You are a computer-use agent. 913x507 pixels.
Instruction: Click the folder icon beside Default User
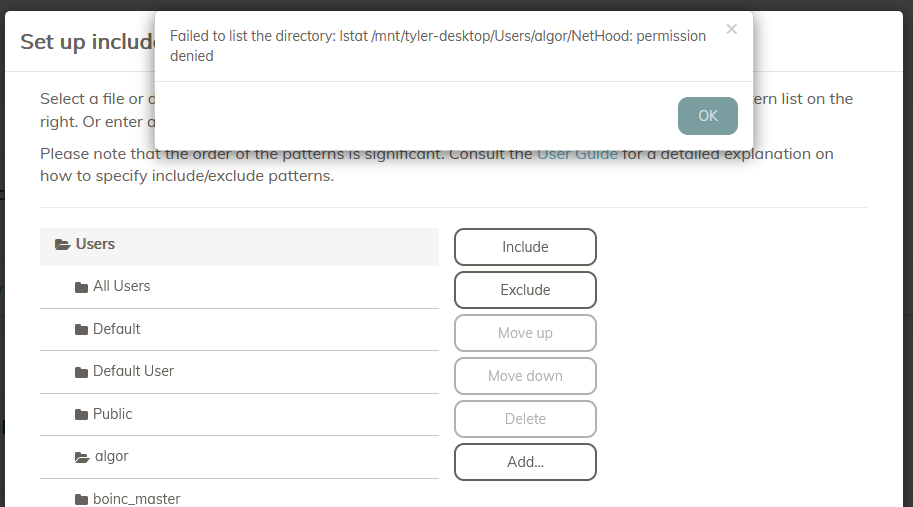point(82,372)
